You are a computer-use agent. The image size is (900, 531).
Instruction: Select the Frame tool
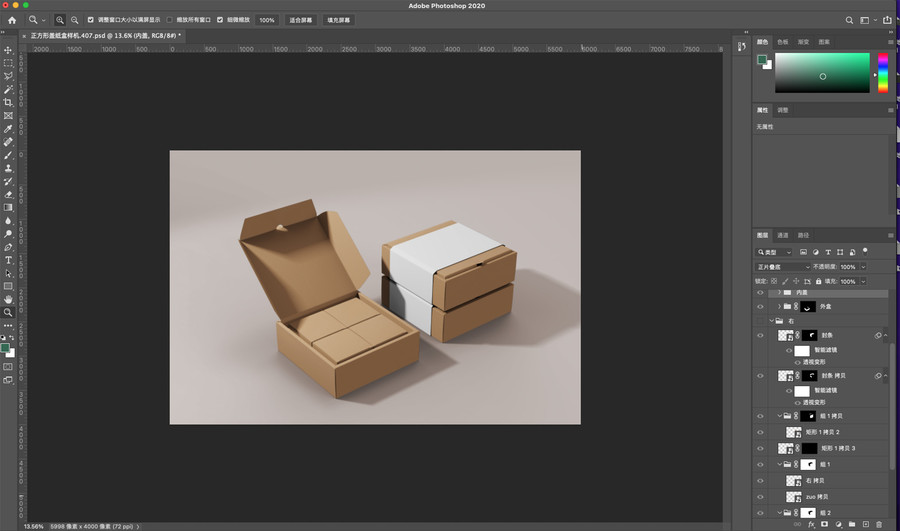[8, 116]
